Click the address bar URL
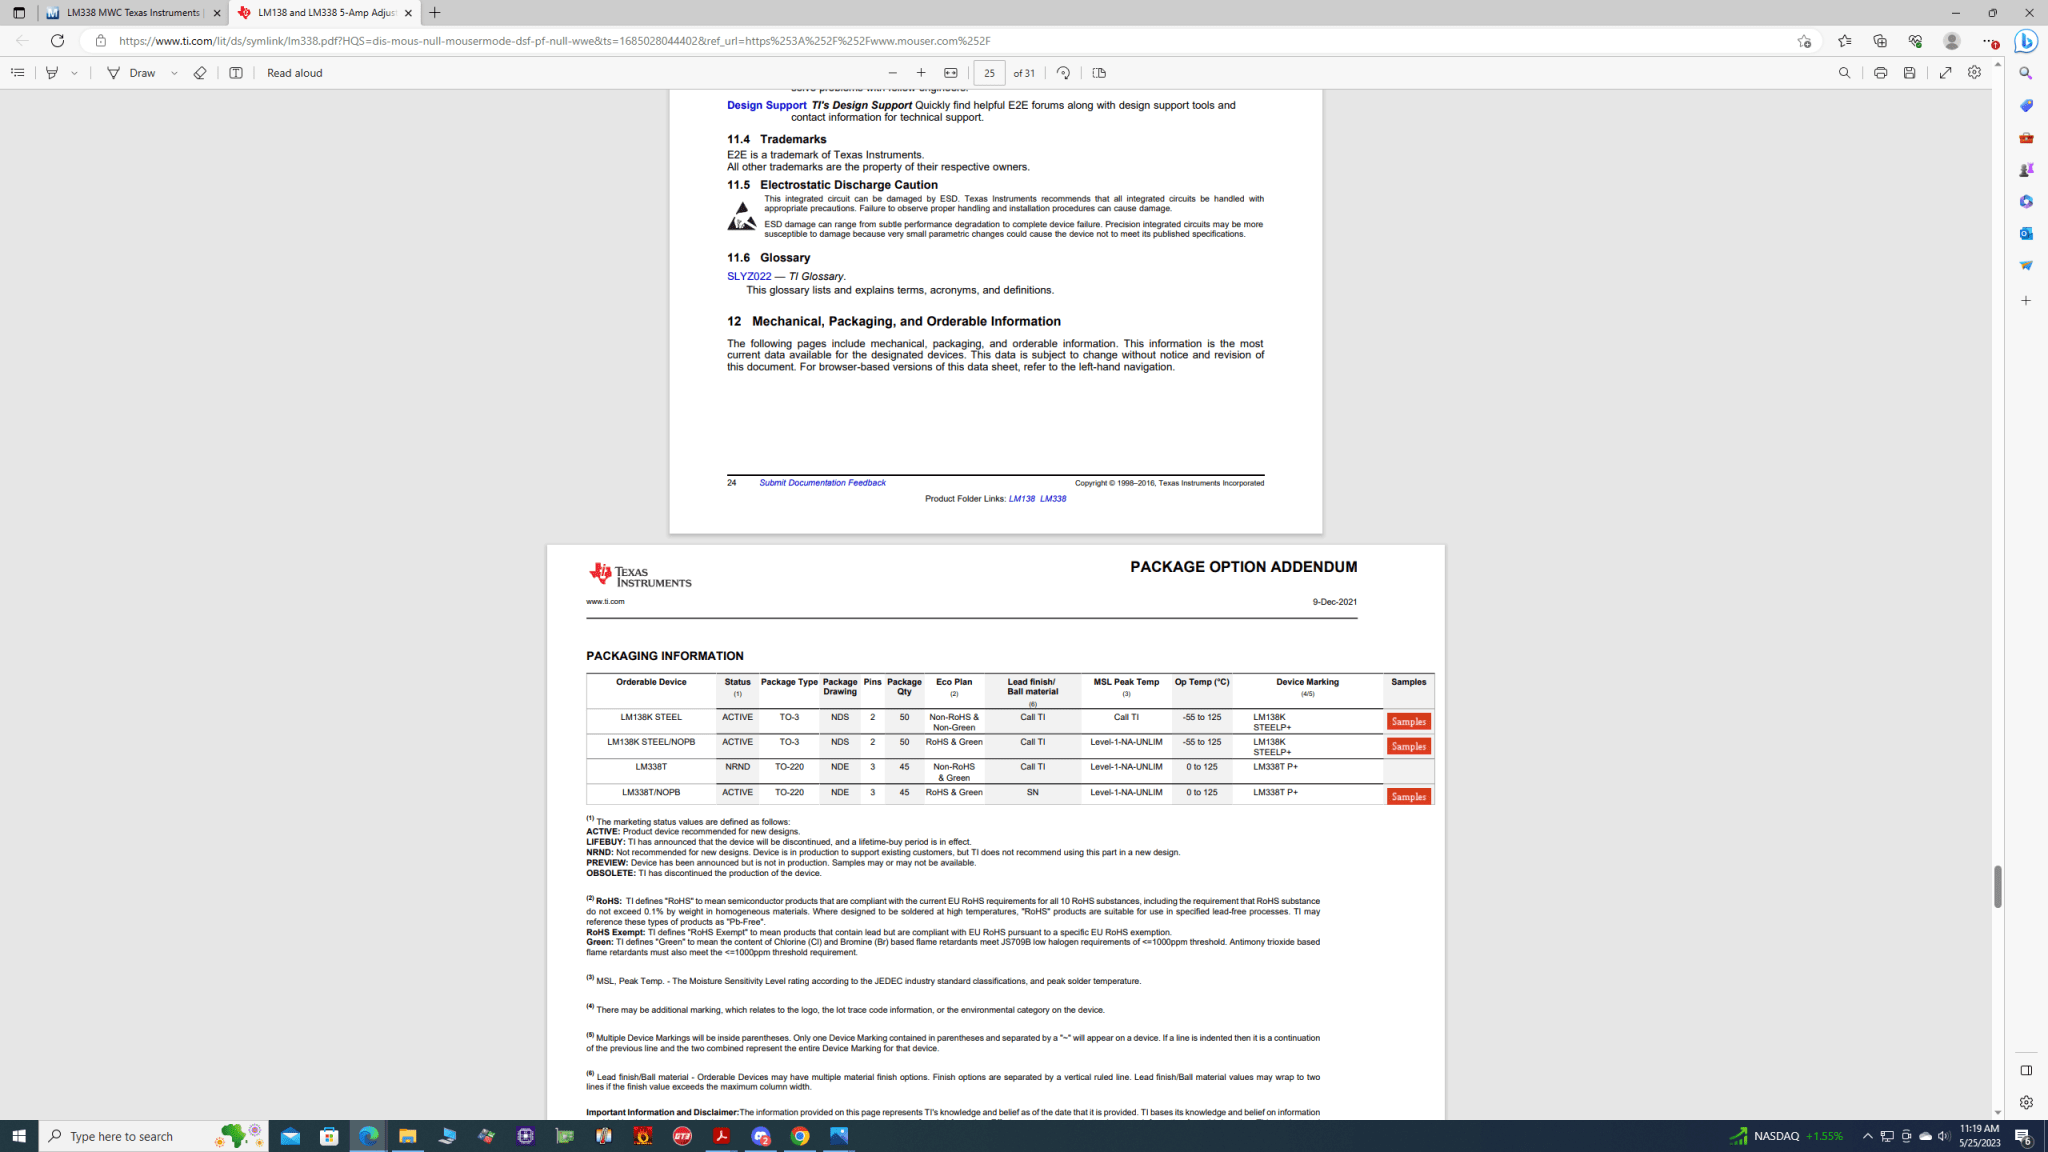The image size is (2048, 1152). (554, 41)
